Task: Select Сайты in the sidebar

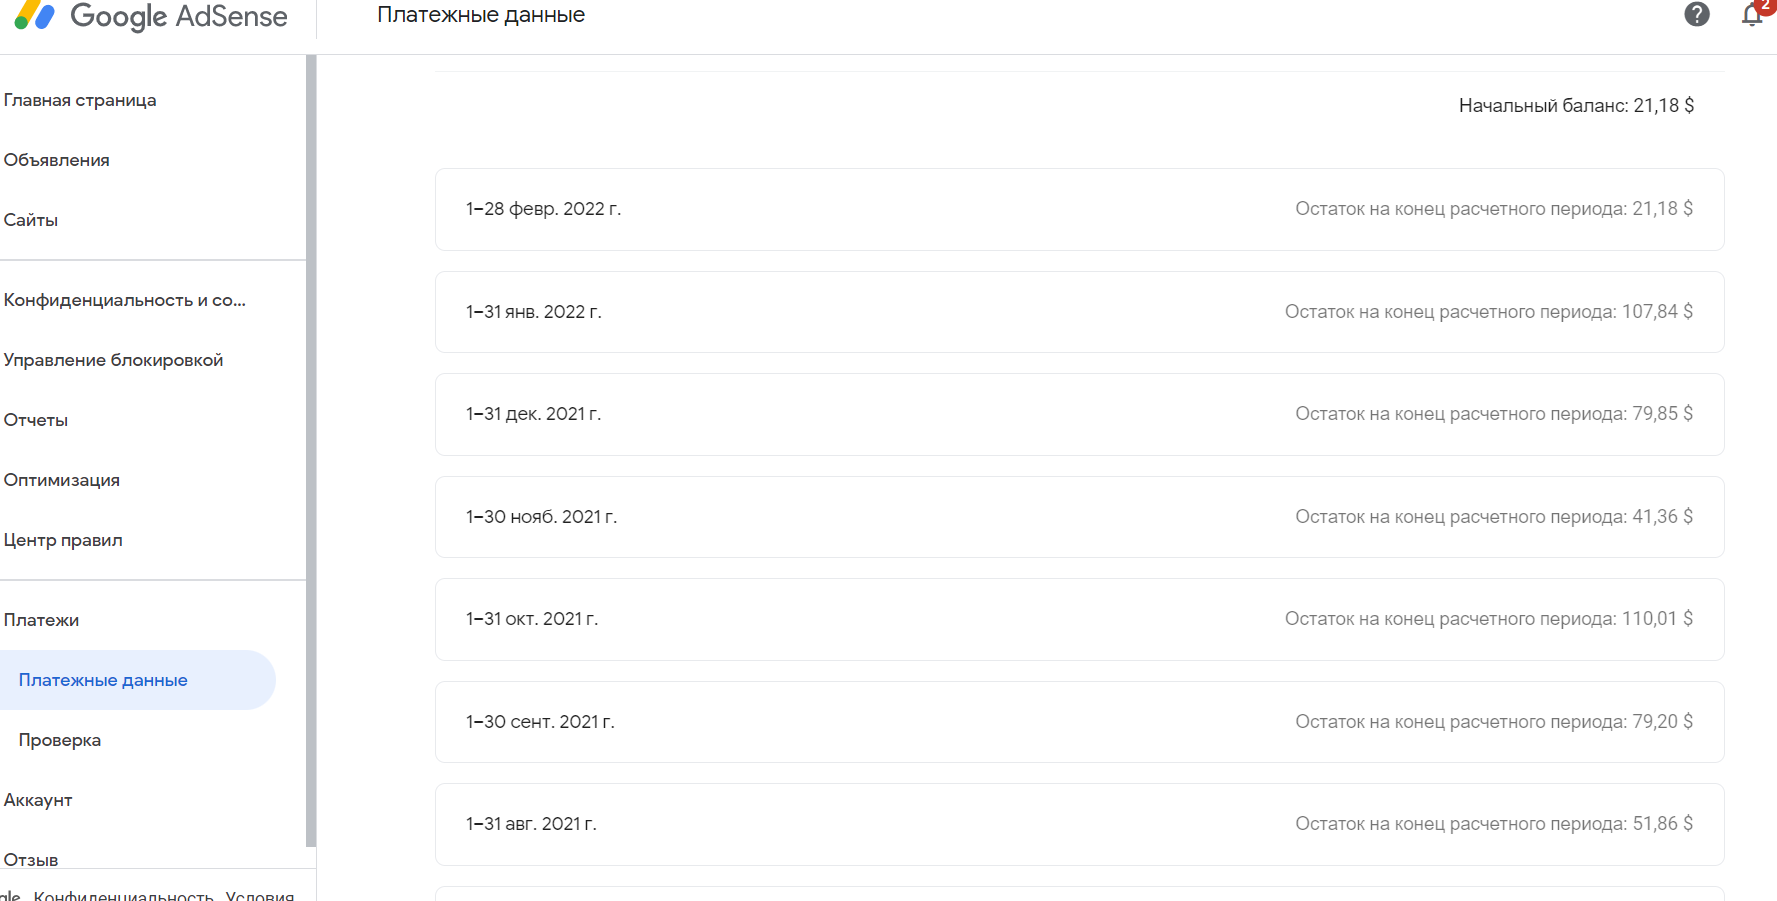Action: pos(31,220)
